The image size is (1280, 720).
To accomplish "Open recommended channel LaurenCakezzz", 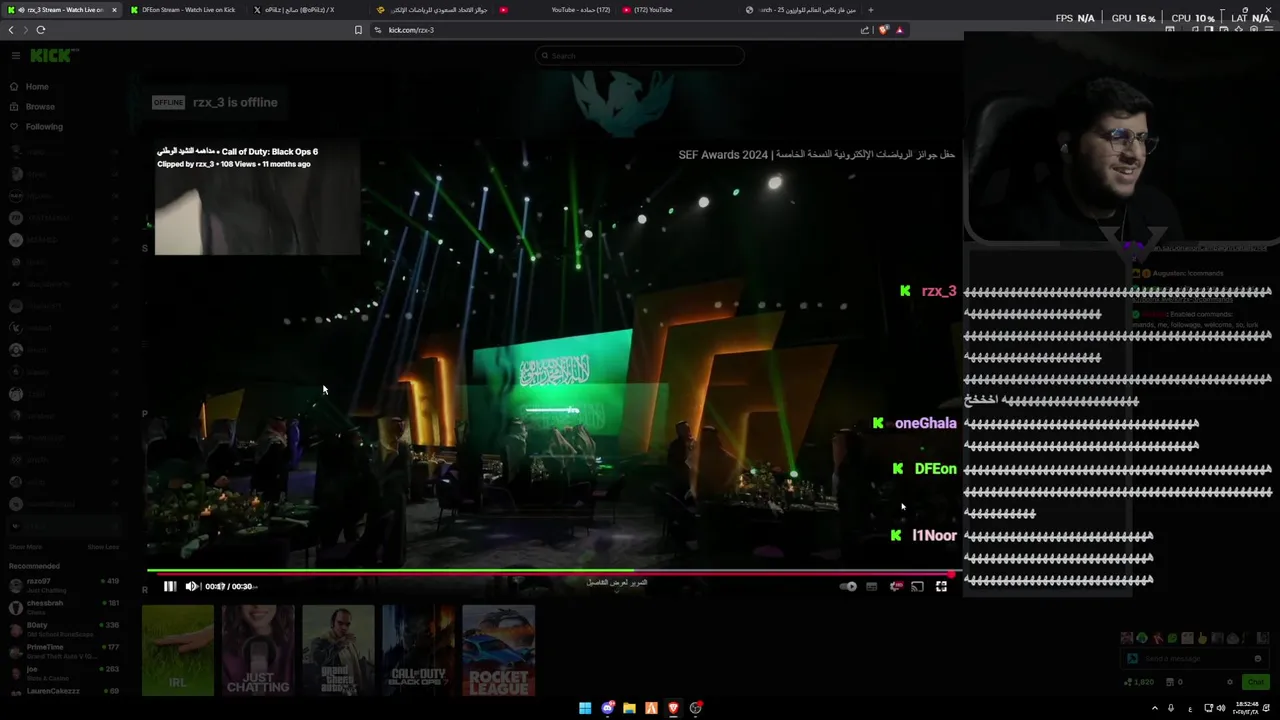I will (63, 691).
